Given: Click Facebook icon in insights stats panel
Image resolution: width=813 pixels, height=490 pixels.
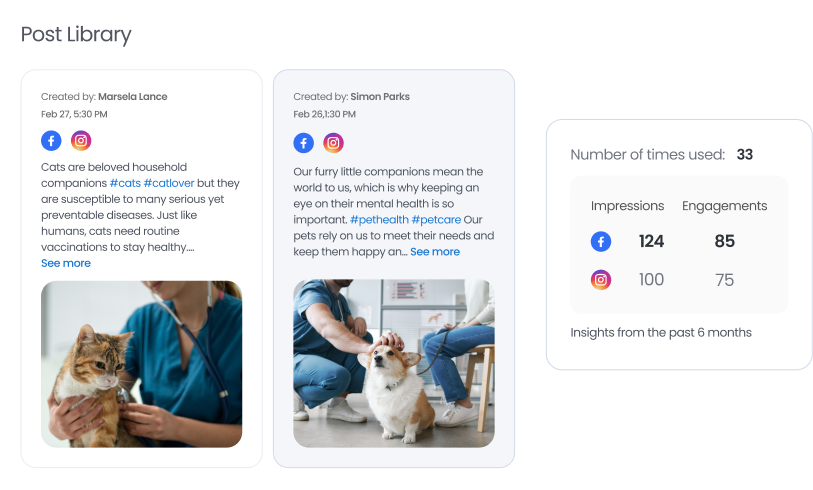Looking at the screenshot, I should click(x=601, y=242).
